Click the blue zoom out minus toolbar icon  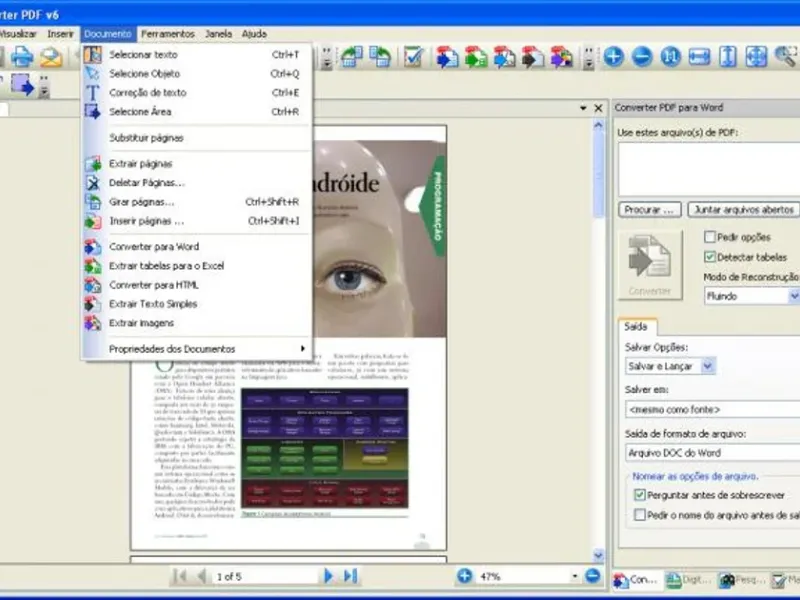(x=642, y=56)
